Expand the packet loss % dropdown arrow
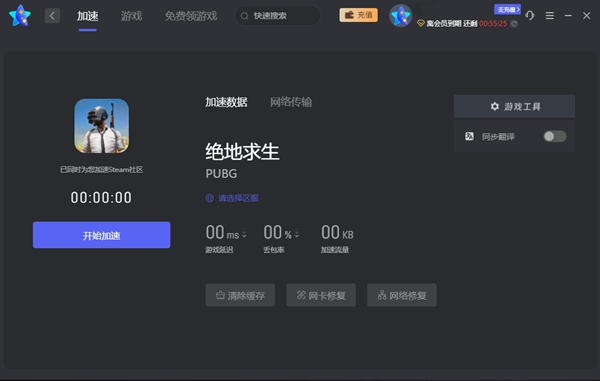The height and width of the screenshot is (381, 600). click(x=297, y=233)
